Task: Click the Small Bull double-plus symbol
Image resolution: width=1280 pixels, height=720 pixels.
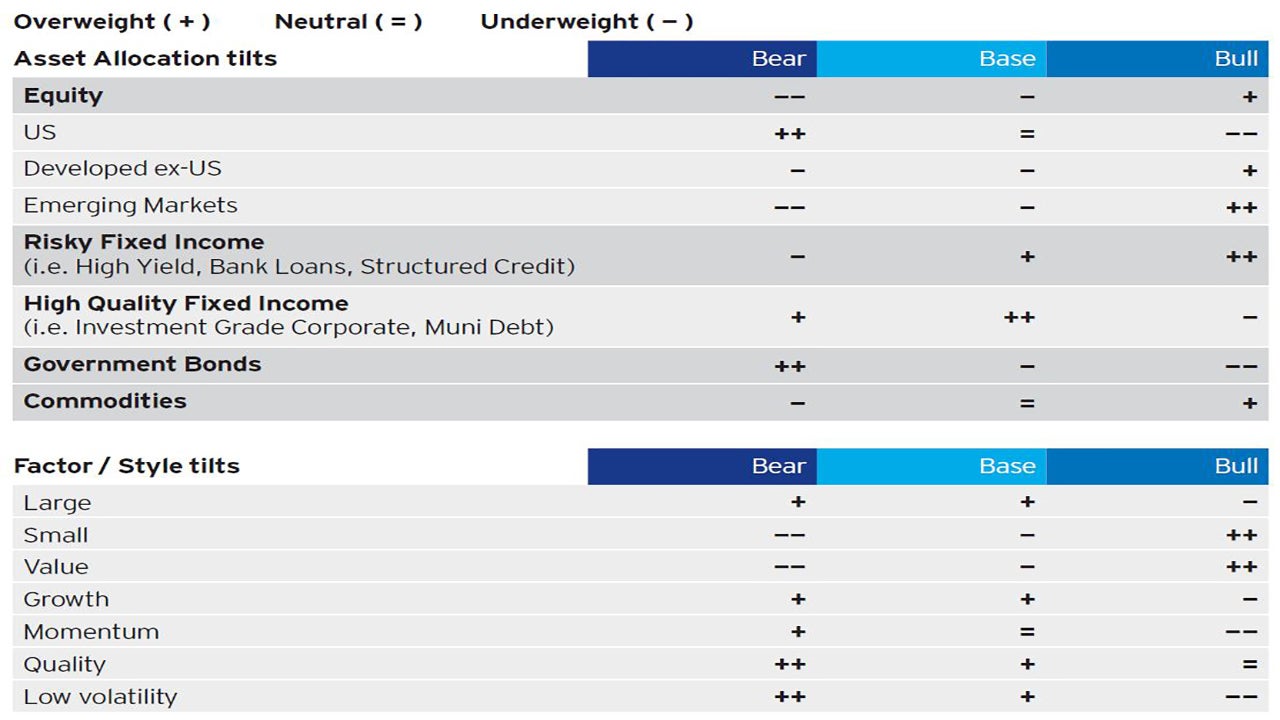Action: (1241, 535)
